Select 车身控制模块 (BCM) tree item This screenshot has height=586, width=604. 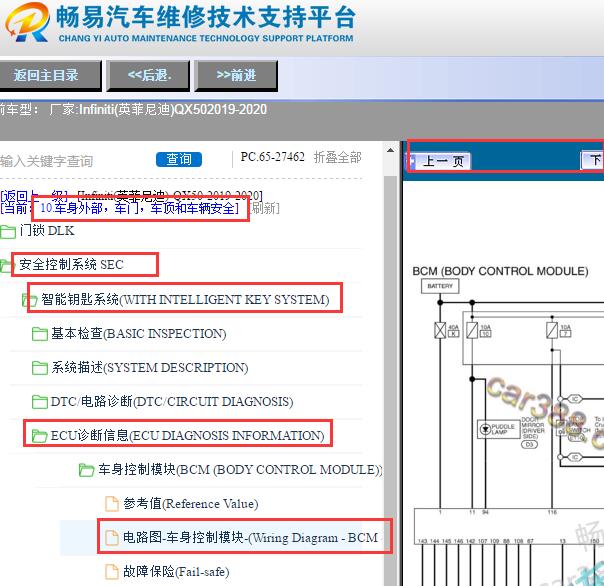coord(240,470)
